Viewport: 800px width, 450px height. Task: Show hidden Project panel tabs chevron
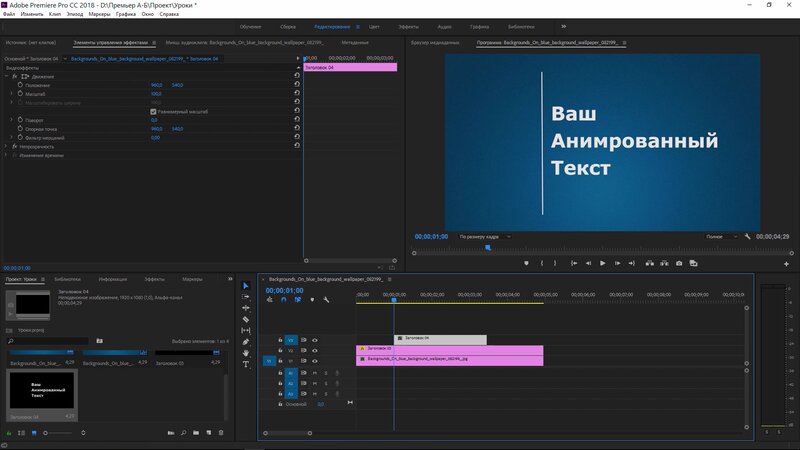point(230,279)
